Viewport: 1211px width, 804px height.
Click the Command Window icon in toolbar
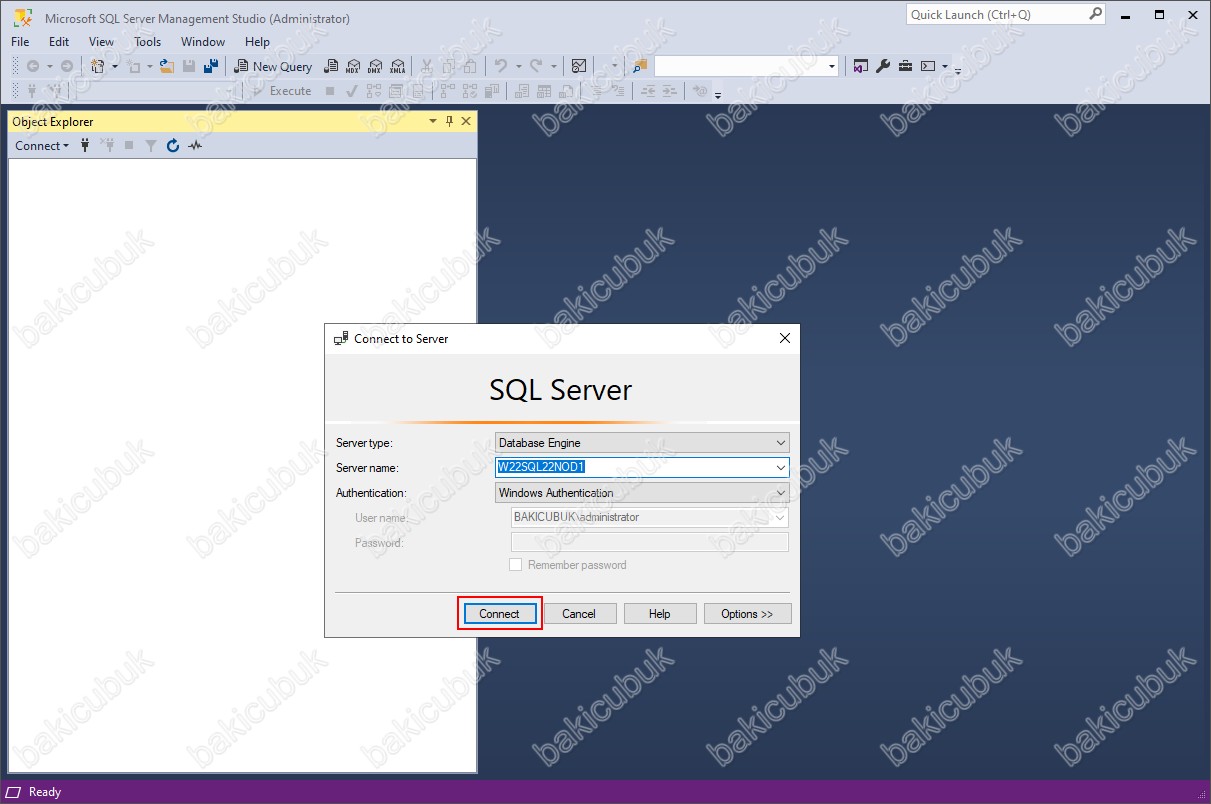click(x=928, y=66)
